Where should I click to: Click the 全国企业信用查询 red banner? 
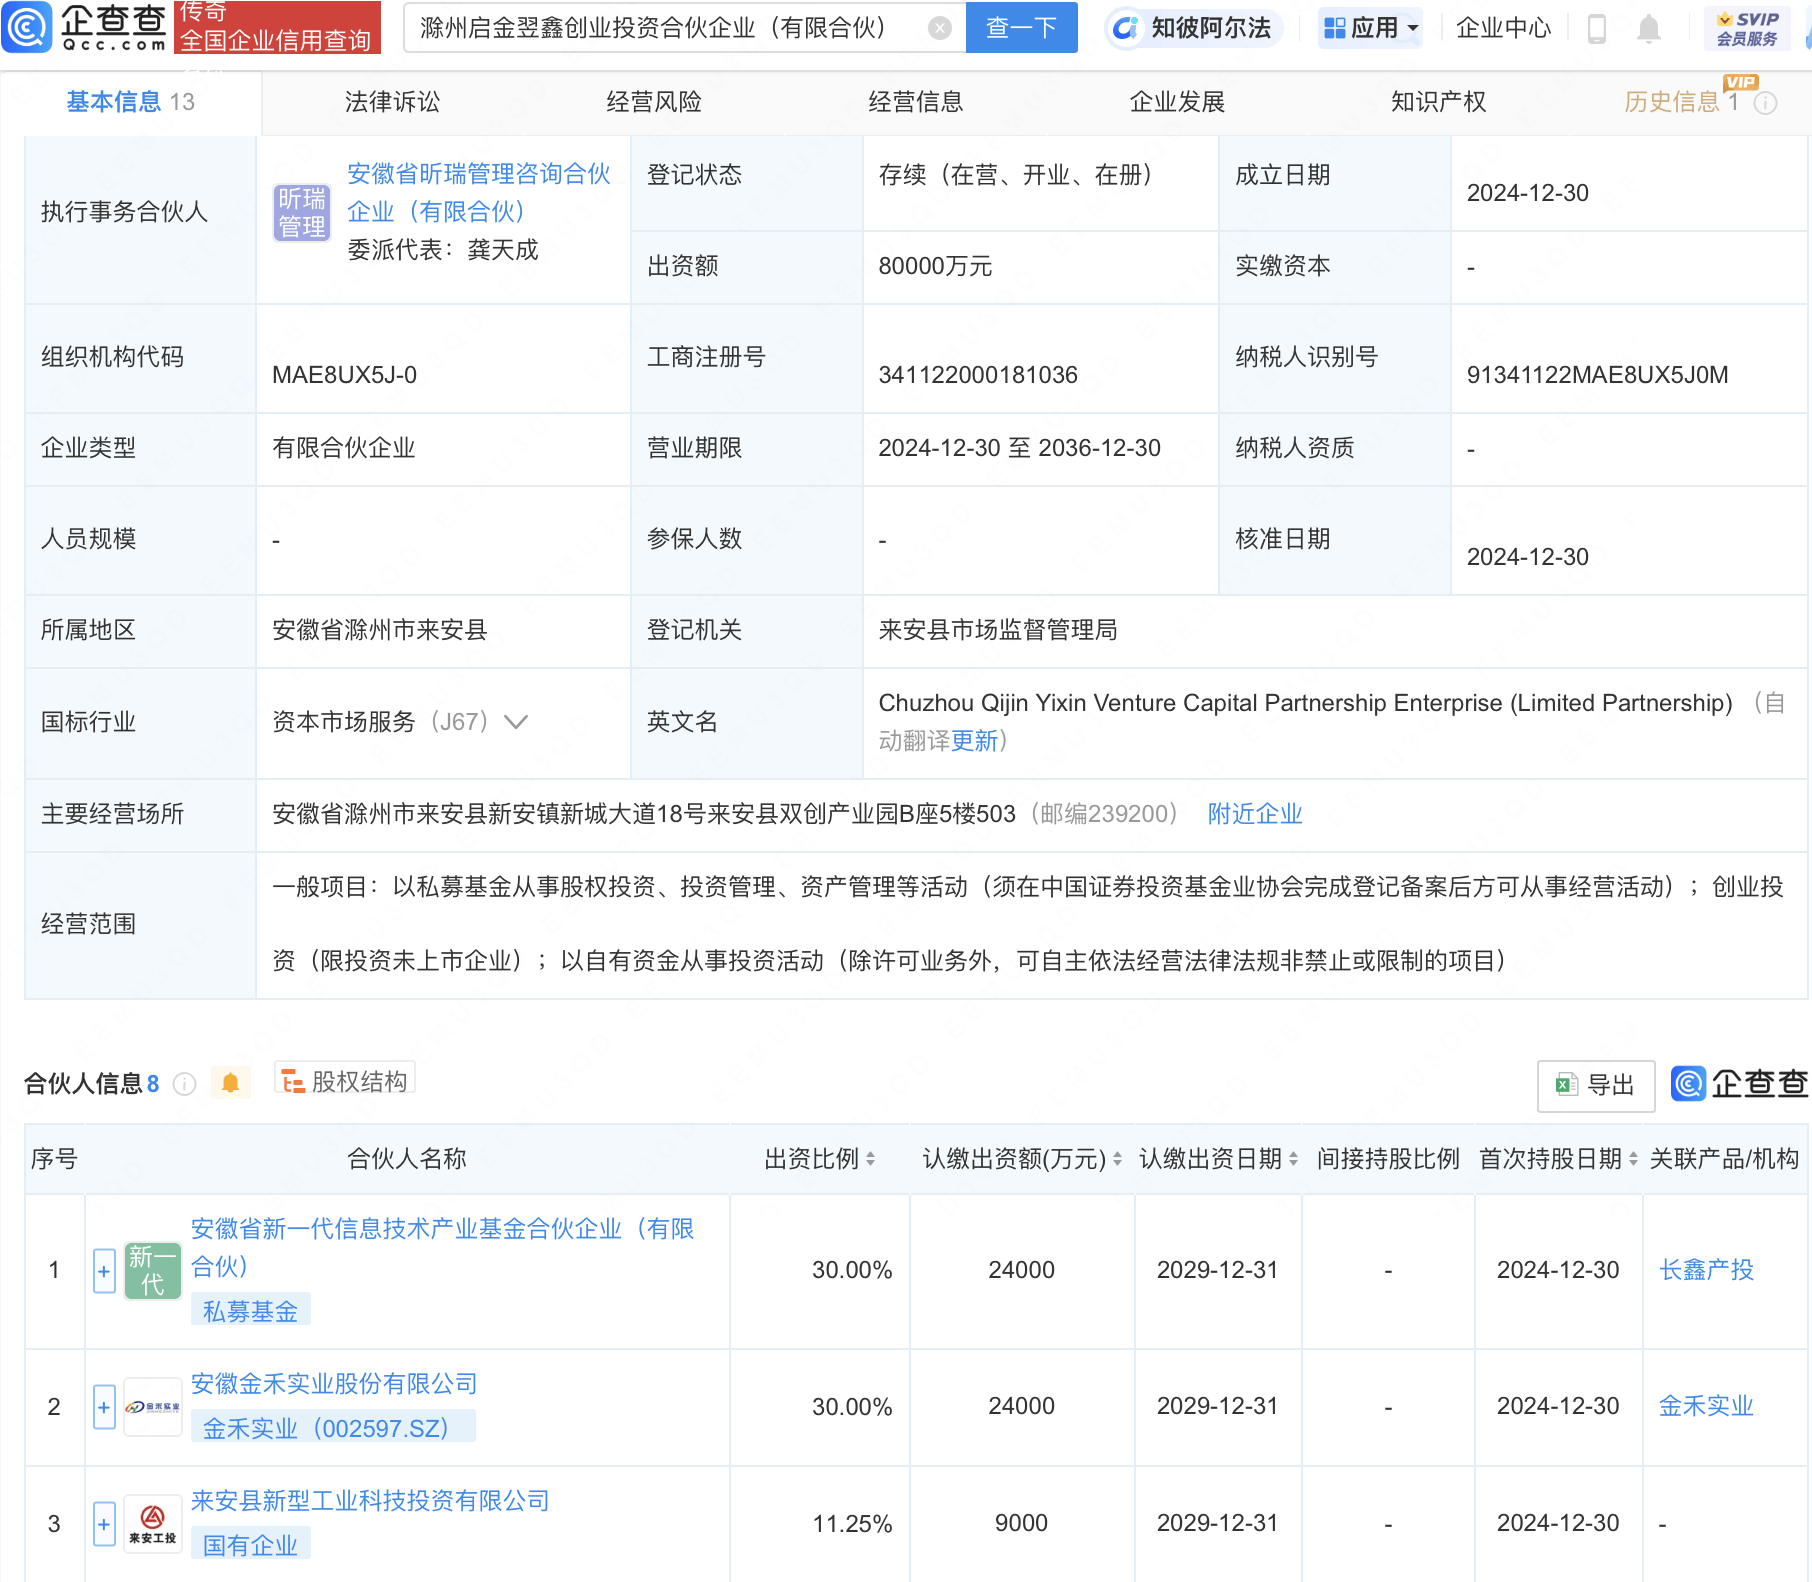[277, 27]
